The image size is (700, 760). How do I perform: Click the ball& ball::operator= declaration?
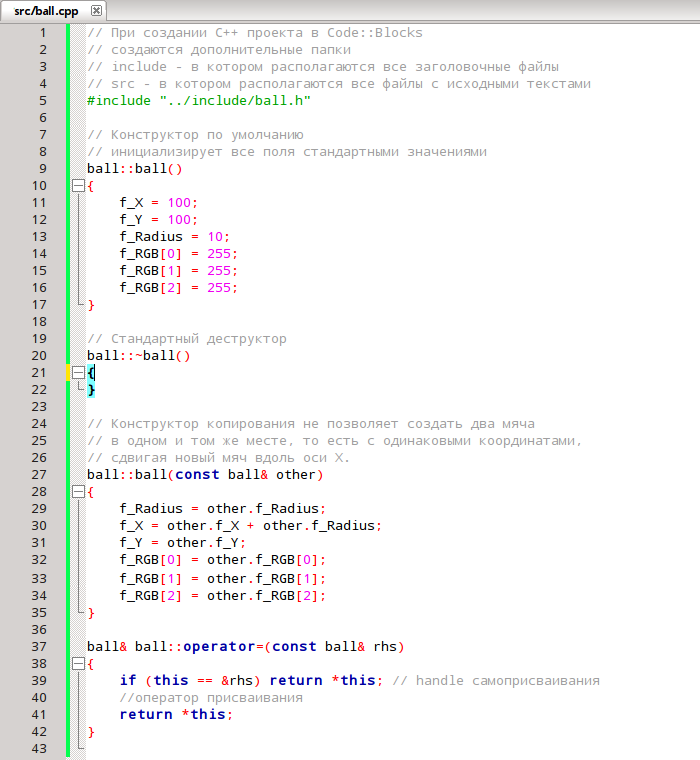(x=246, y=647)
